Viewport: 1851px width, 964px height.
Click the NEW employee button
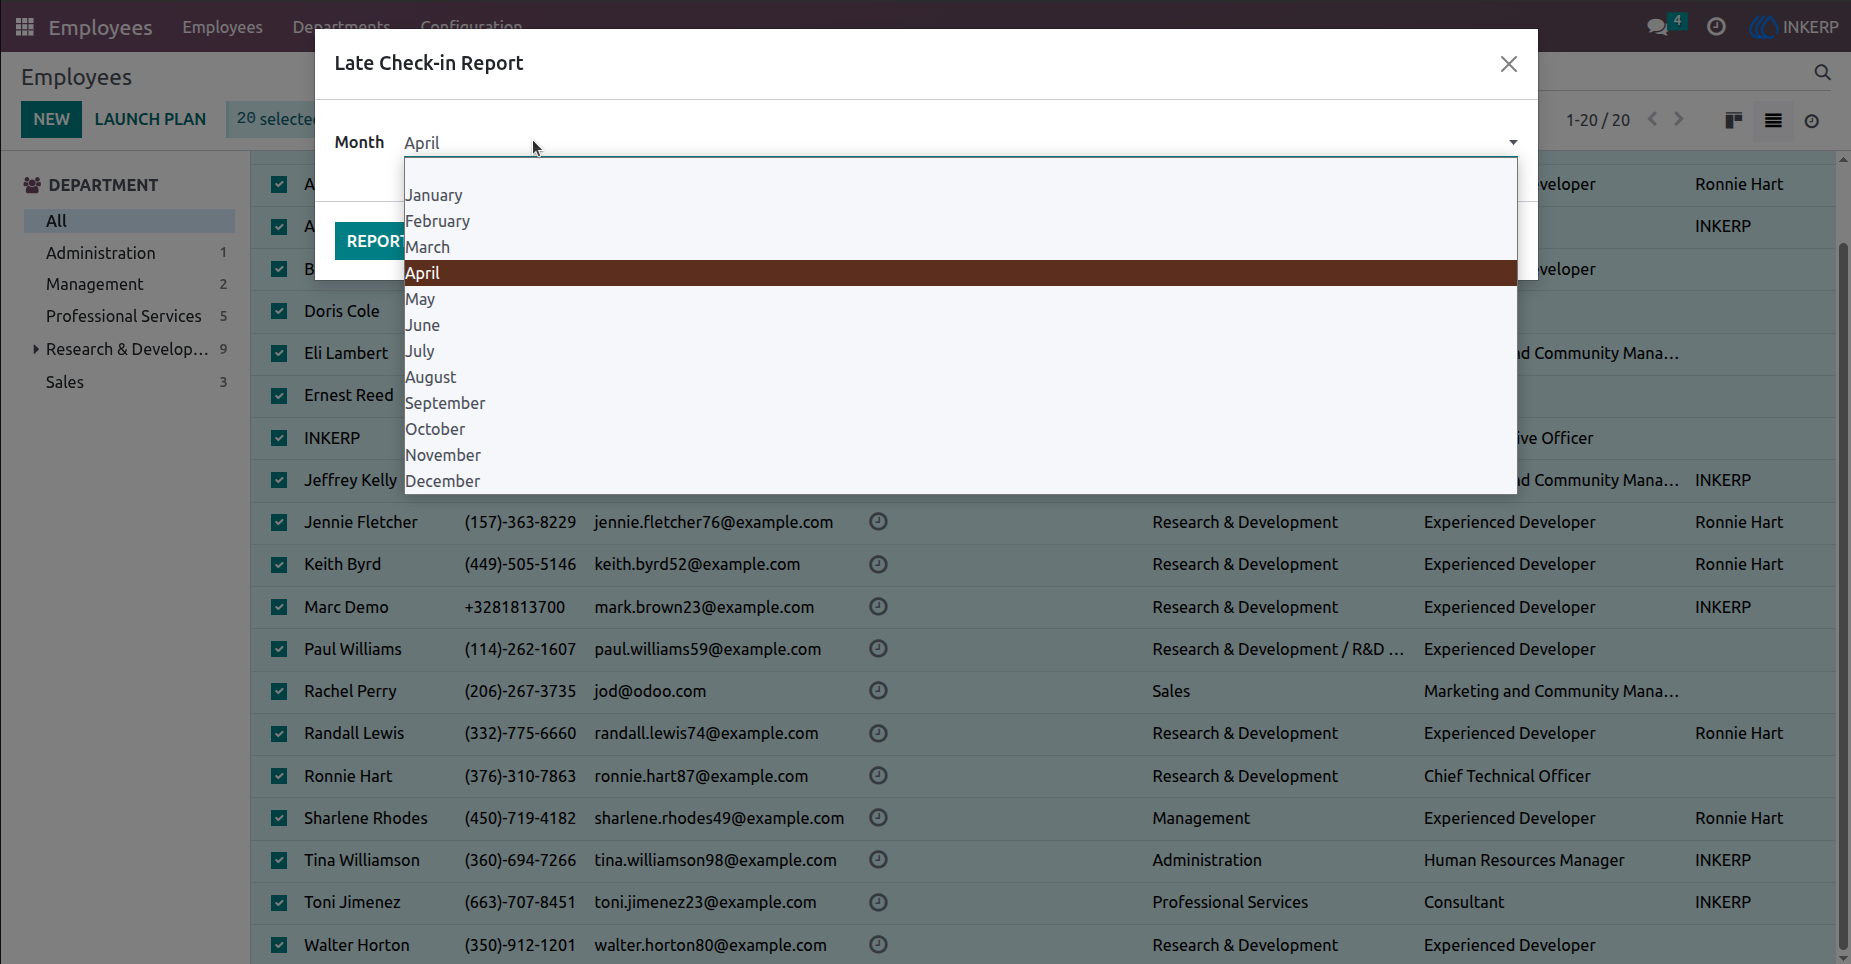tap(51, 119)
